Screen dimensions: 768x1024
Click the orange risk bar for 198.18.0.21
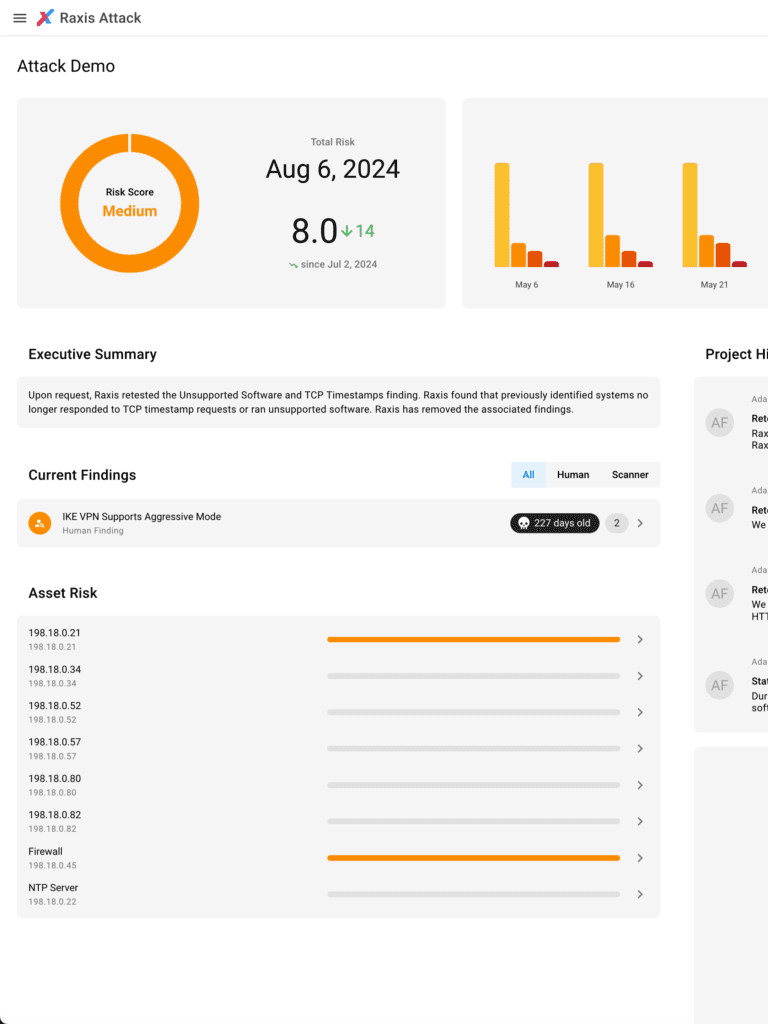click(473, 639)
